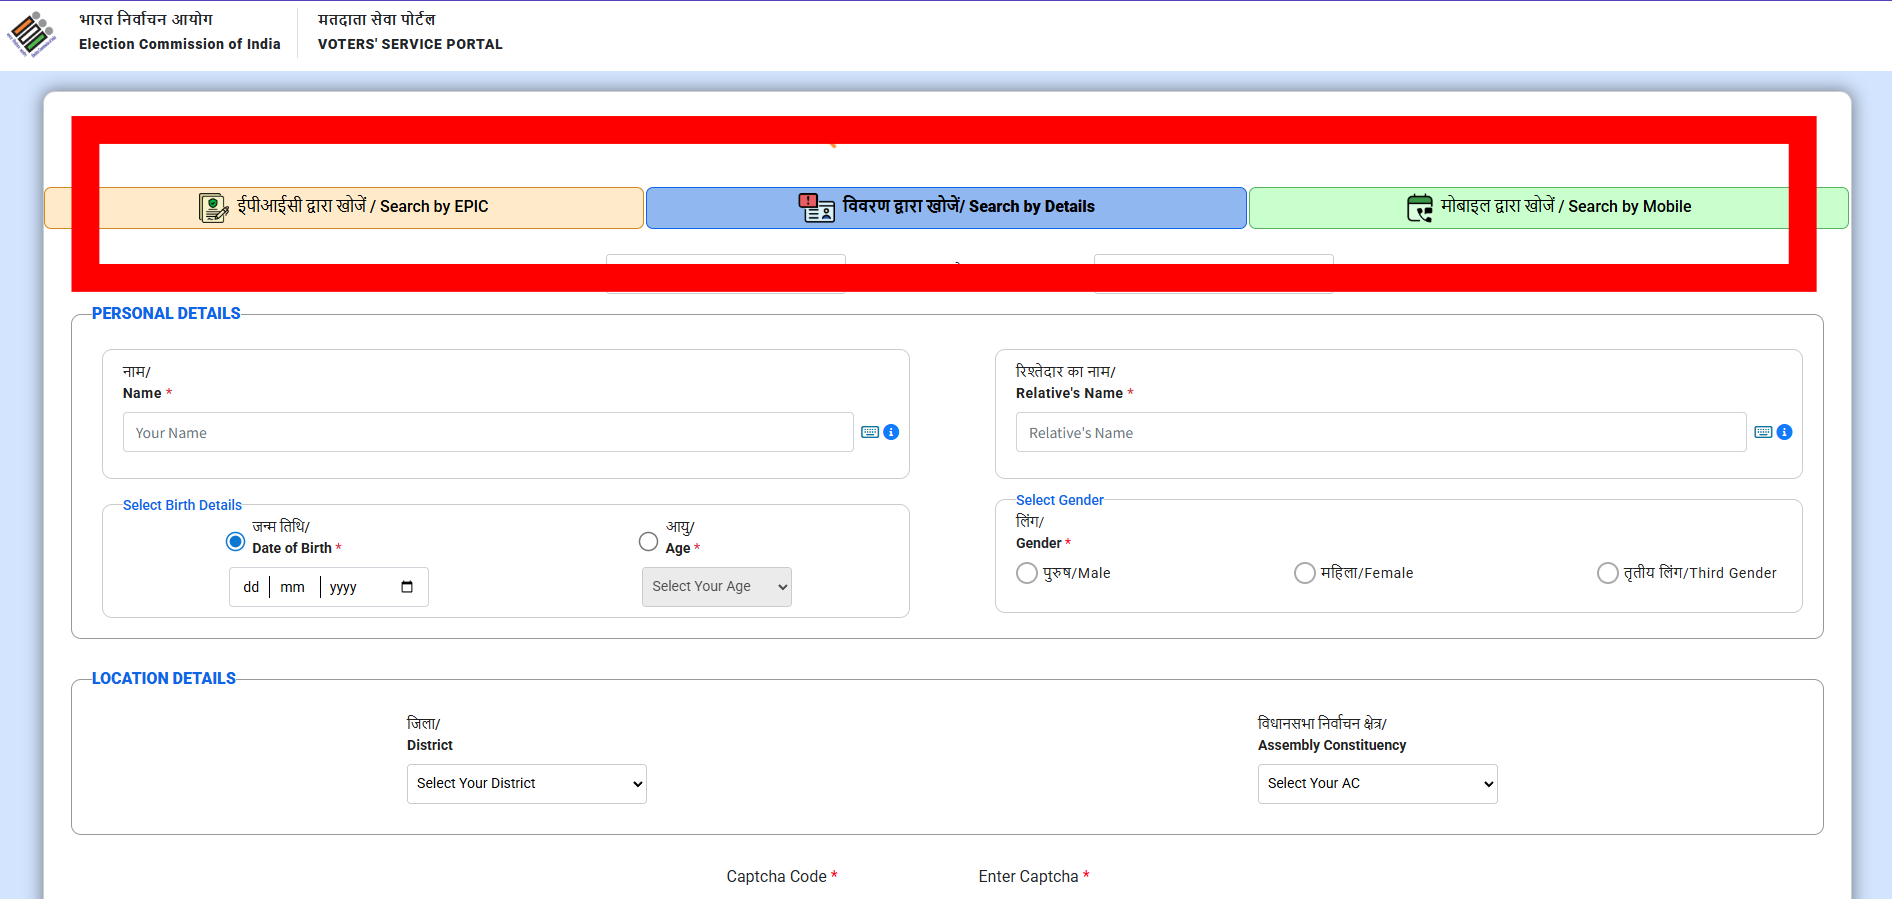Expand the Select Your Age dropdown

[x=716, y=587]
